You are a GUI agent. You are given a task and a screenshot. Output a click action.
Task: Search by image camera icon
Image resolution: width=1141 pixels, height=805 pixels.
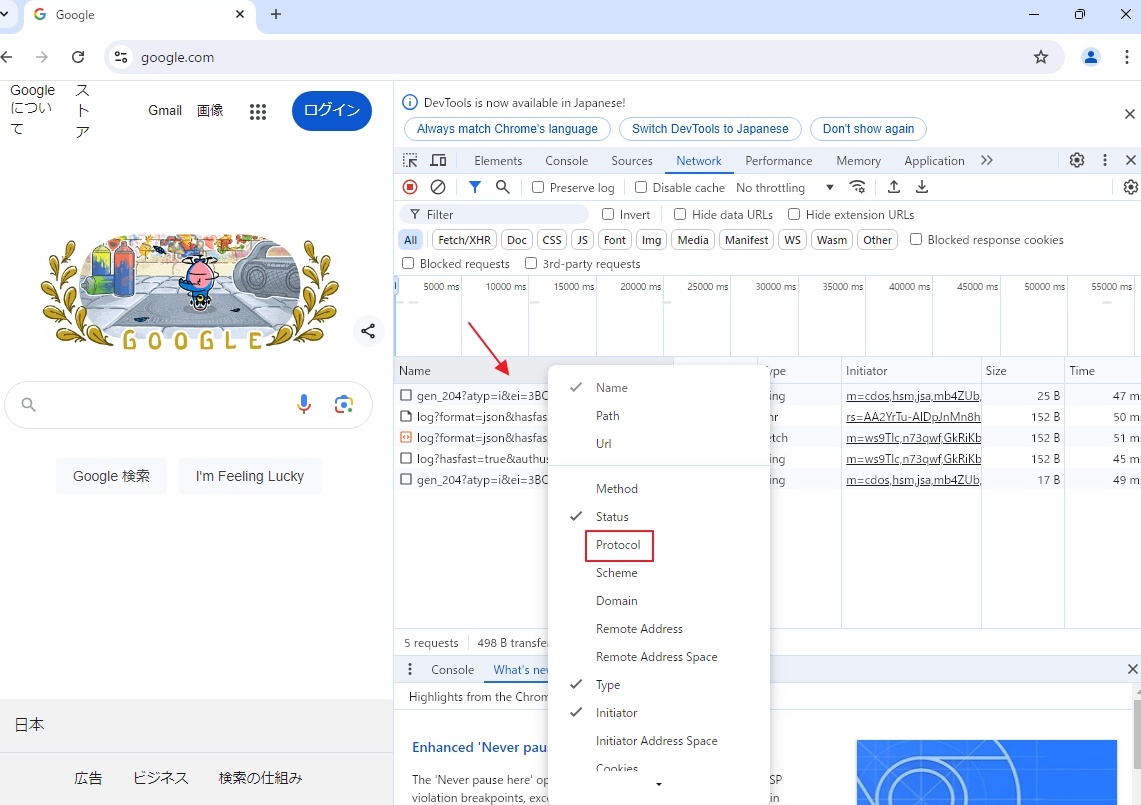click(x=343, y=404)
